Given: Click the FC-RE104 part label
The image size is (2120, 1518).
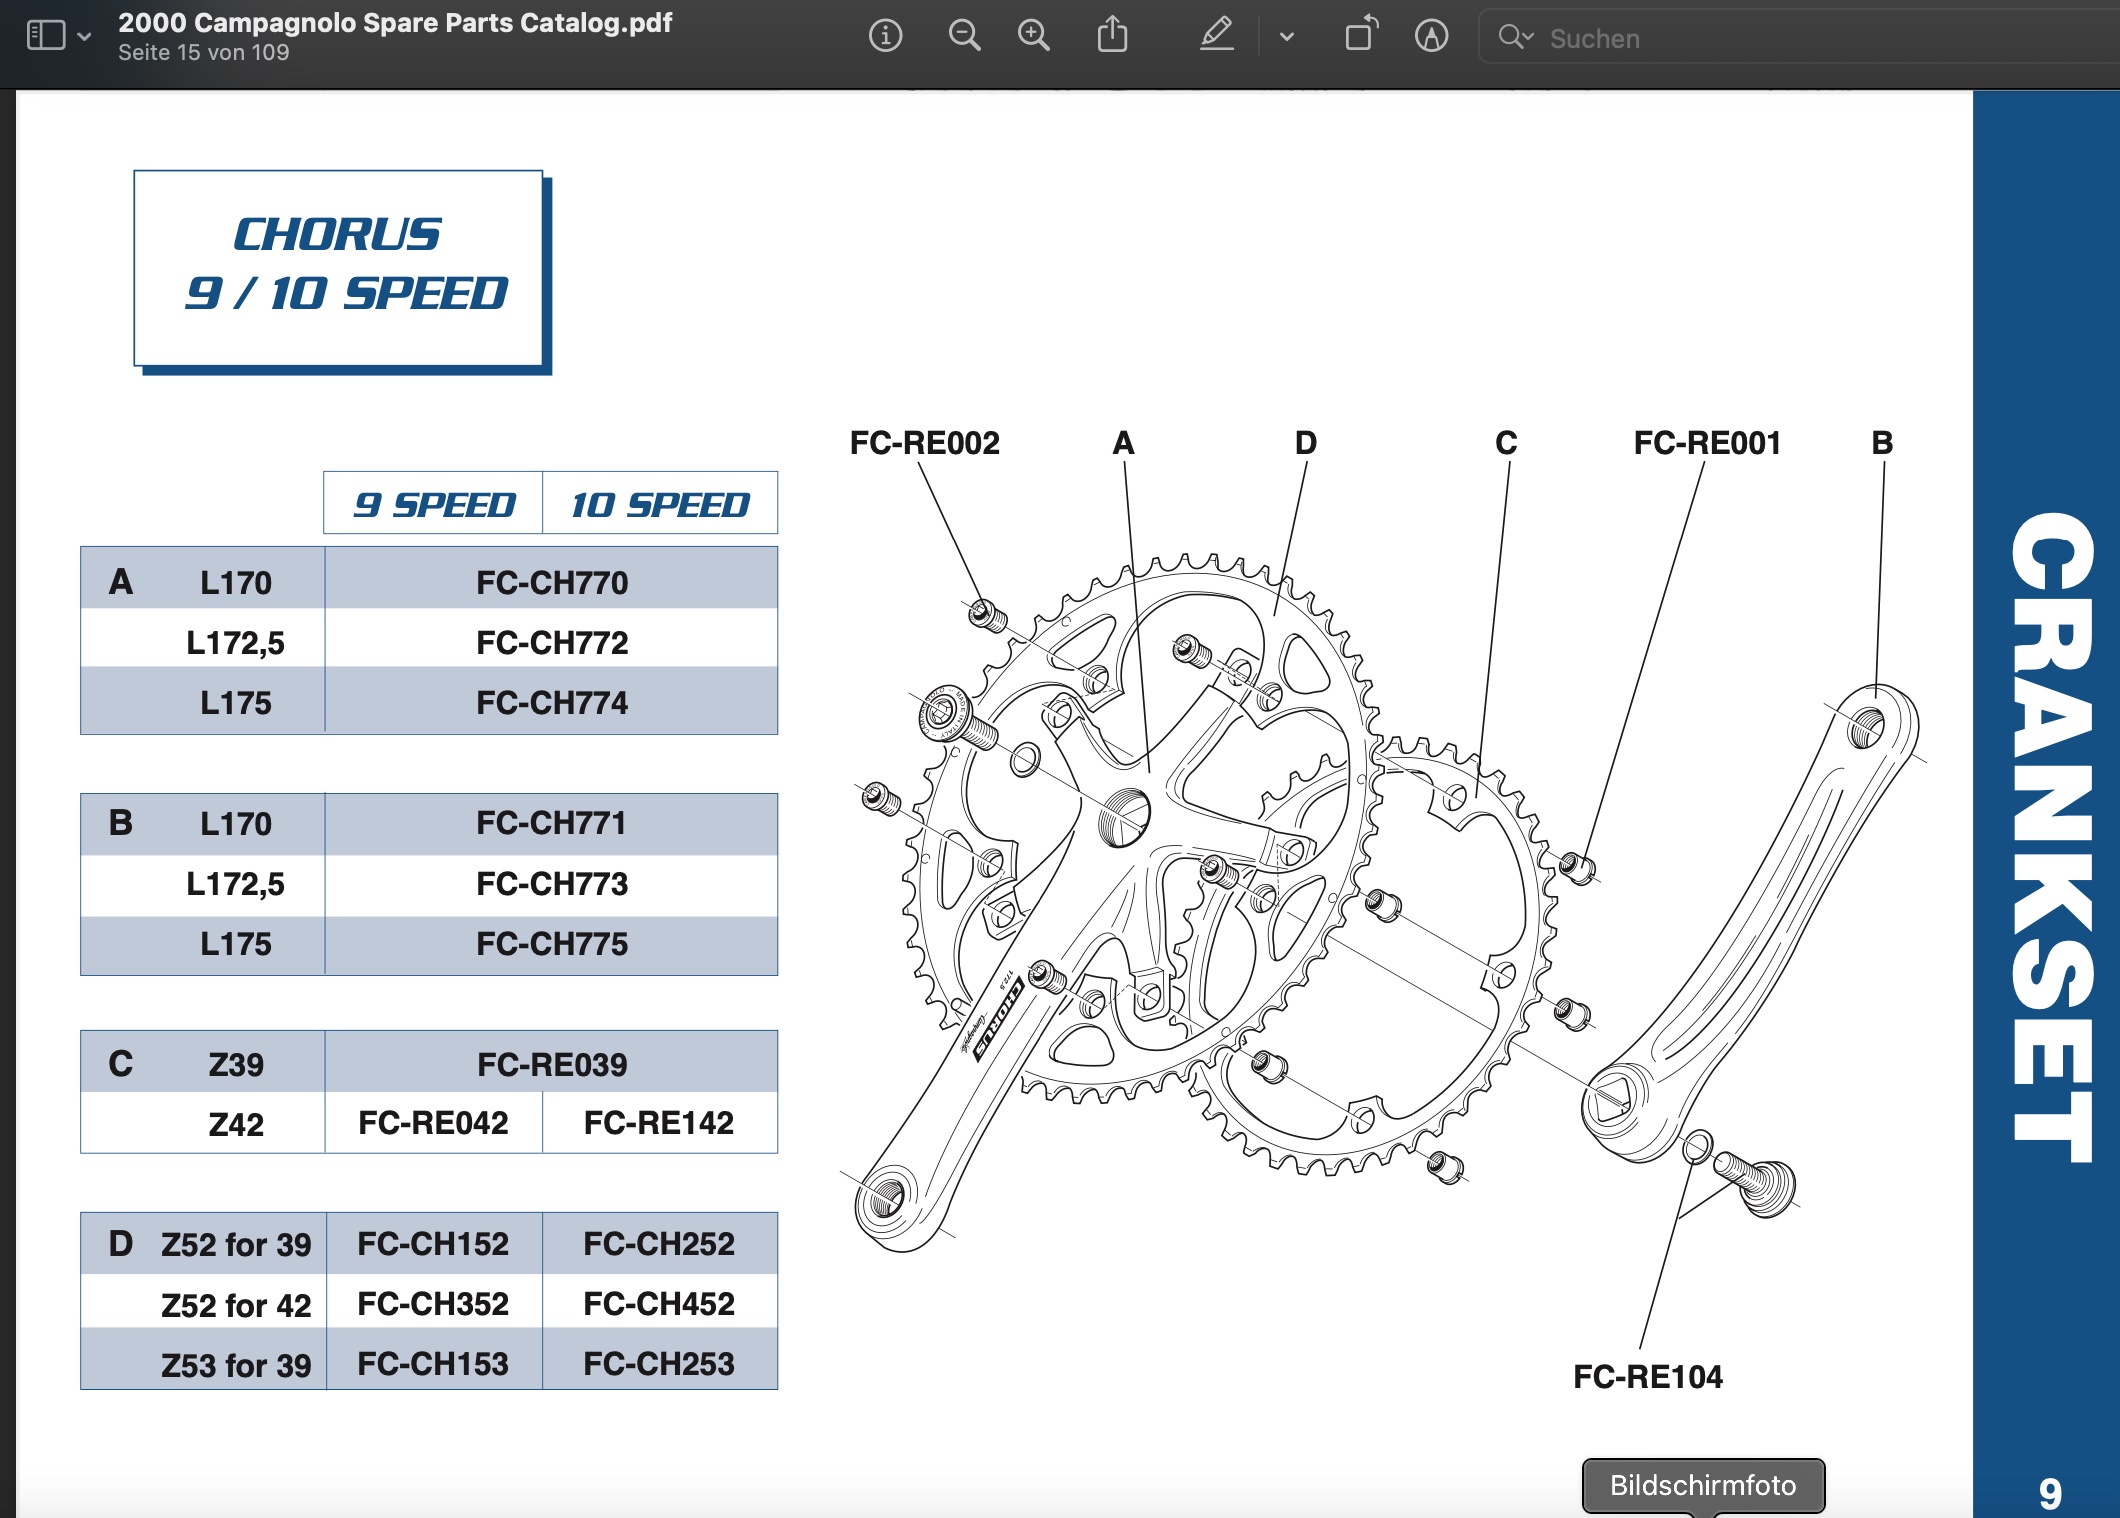Looking at the screenshot, I should click(1647, 1377).
